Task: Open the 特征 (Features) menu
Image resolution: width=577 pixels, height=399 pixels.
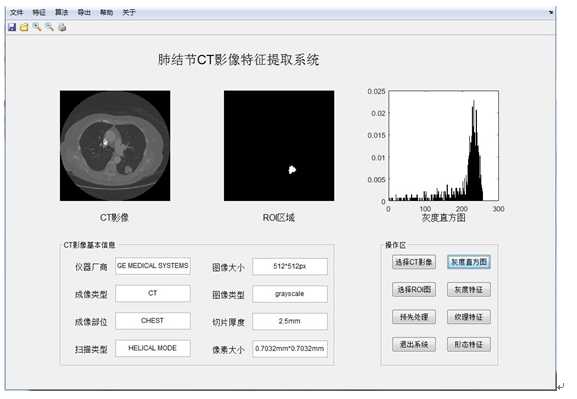Action: pos(39,13)
